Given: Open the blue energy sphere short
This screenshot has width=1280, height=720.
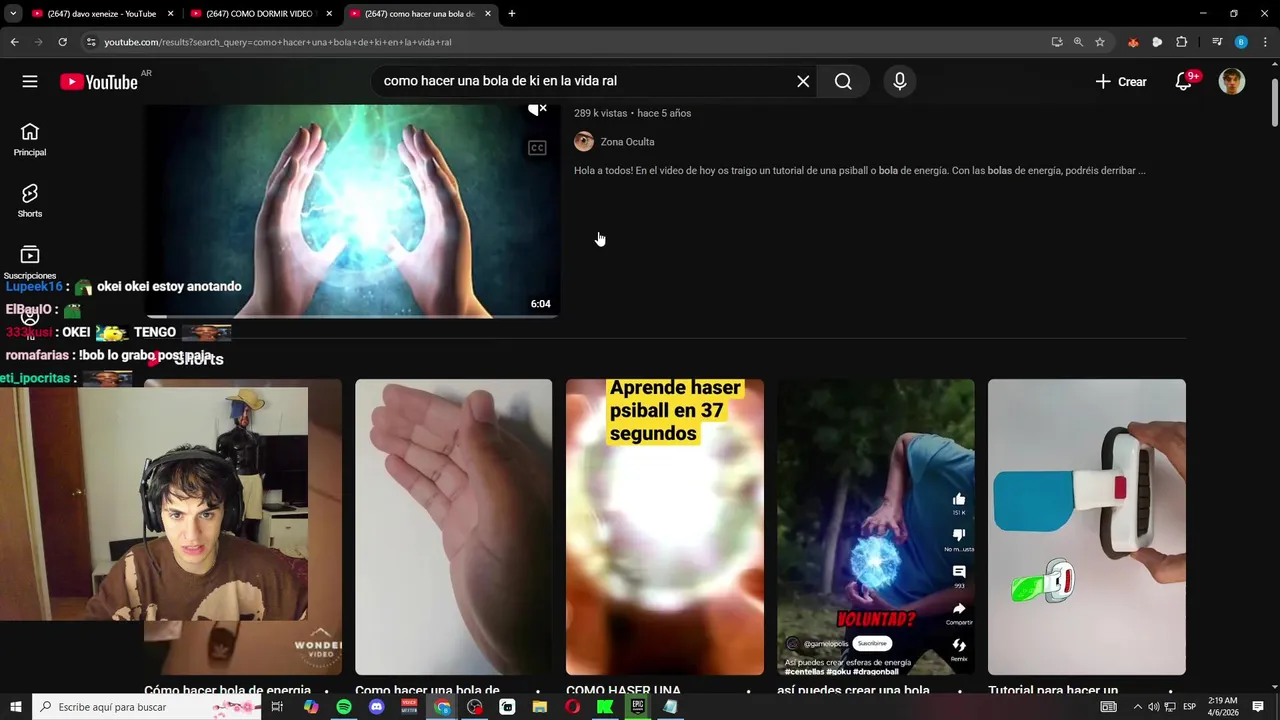Looking at the screenshot, I should pos(875,527).
